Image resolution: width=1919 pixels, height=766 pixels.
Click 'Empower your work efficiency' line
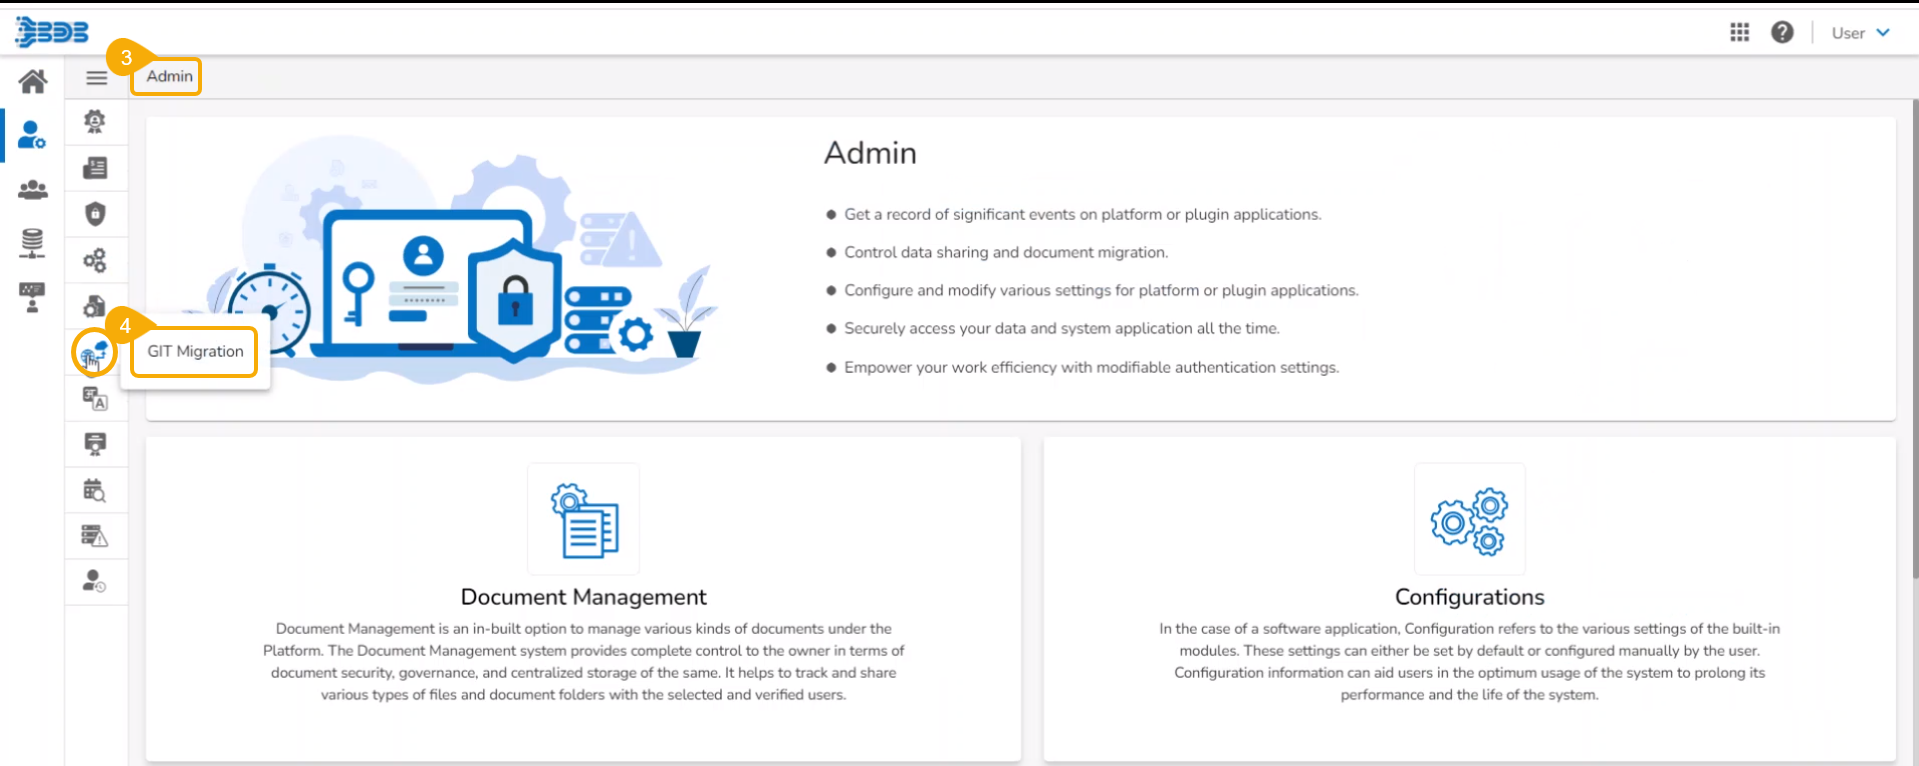click(x=1092, y=367)
